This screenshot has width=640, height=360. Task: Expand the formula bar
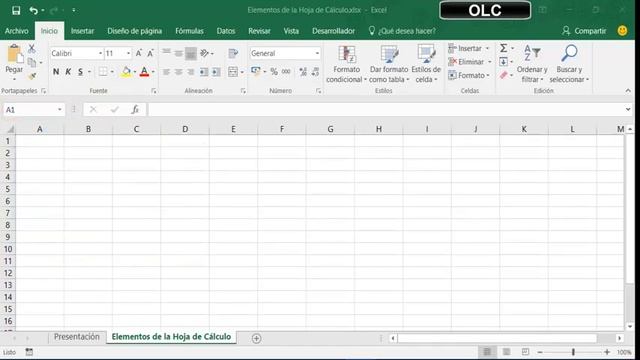(628, 109)
